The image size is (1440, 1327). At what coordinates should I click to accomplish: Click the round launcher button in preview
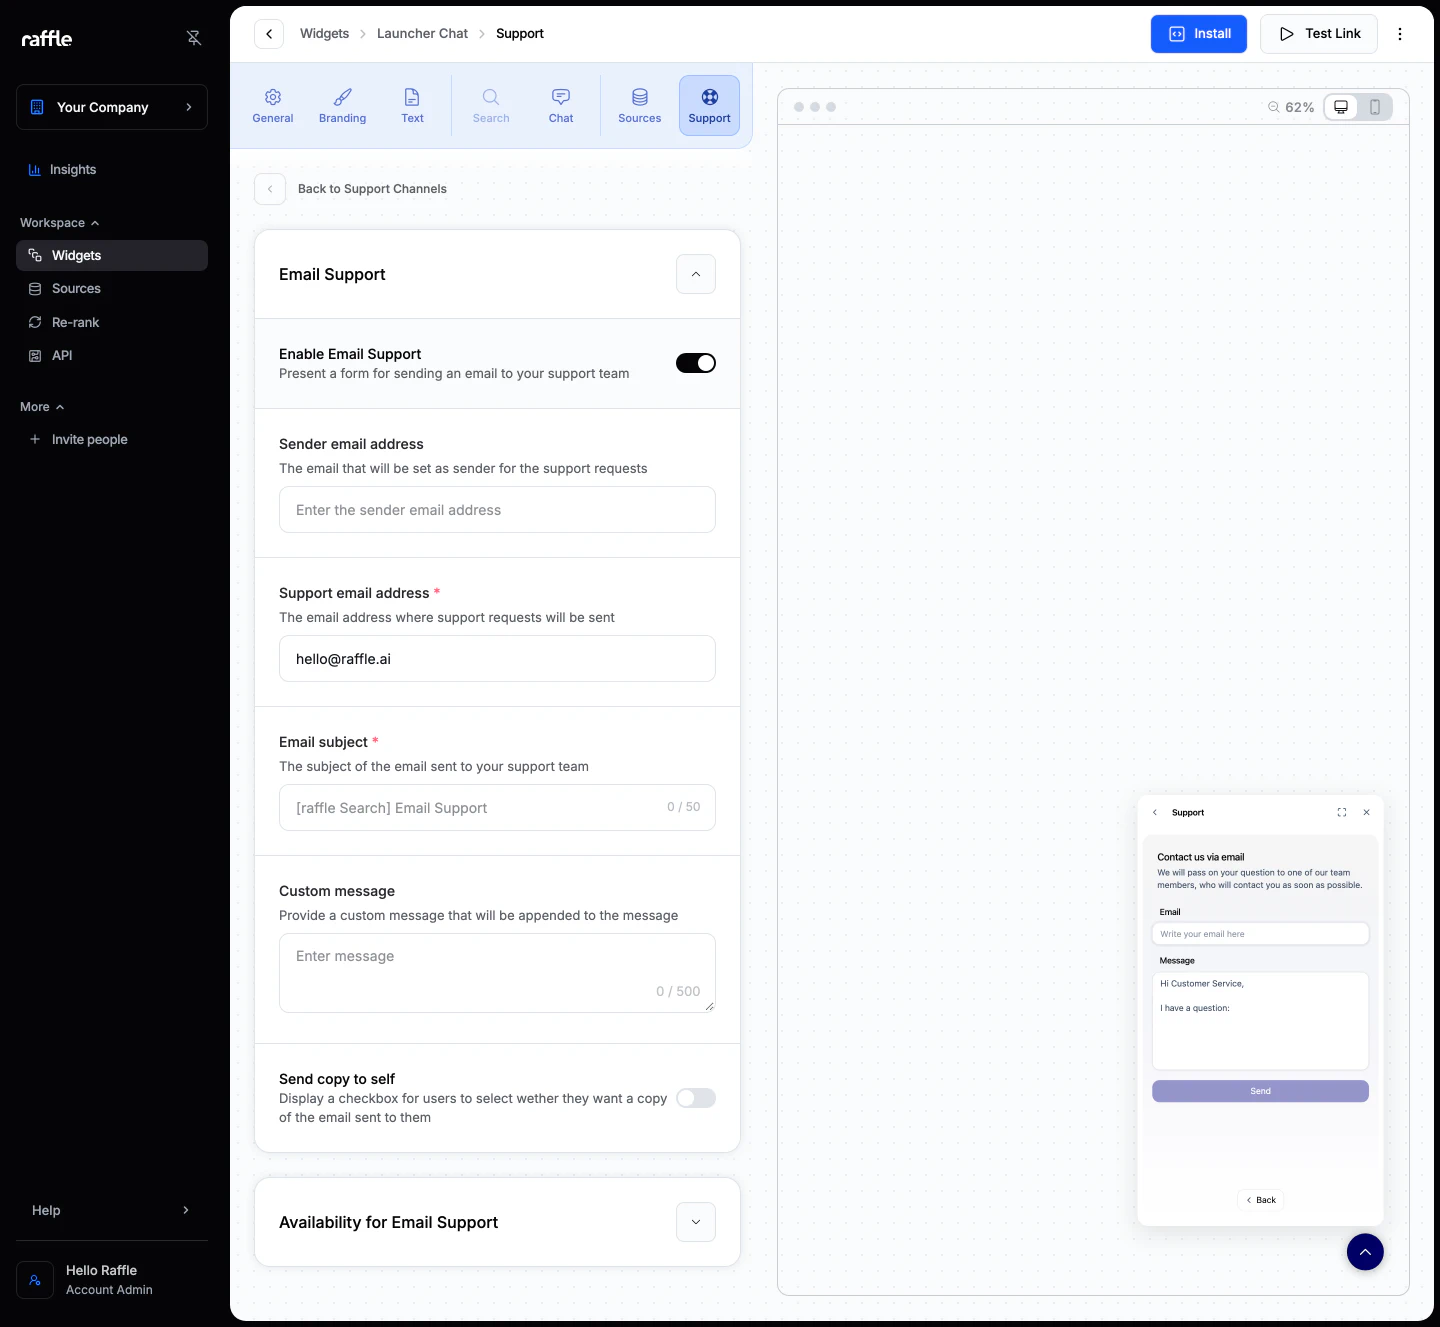pos(1365,1252)
